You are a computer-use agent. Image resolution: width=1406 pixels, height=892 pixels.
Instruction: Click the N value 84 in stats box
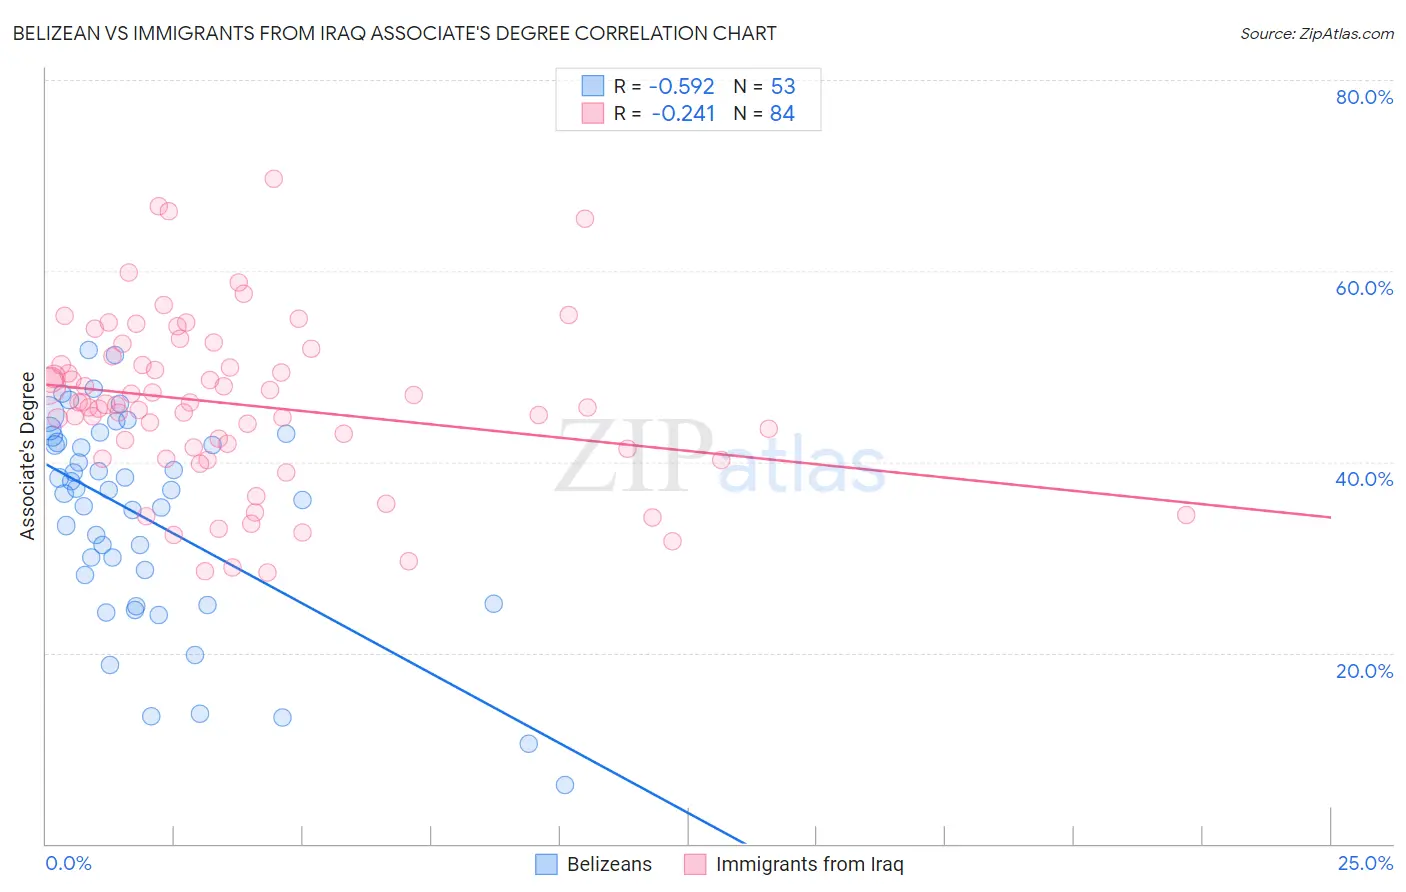coord(782,113)
